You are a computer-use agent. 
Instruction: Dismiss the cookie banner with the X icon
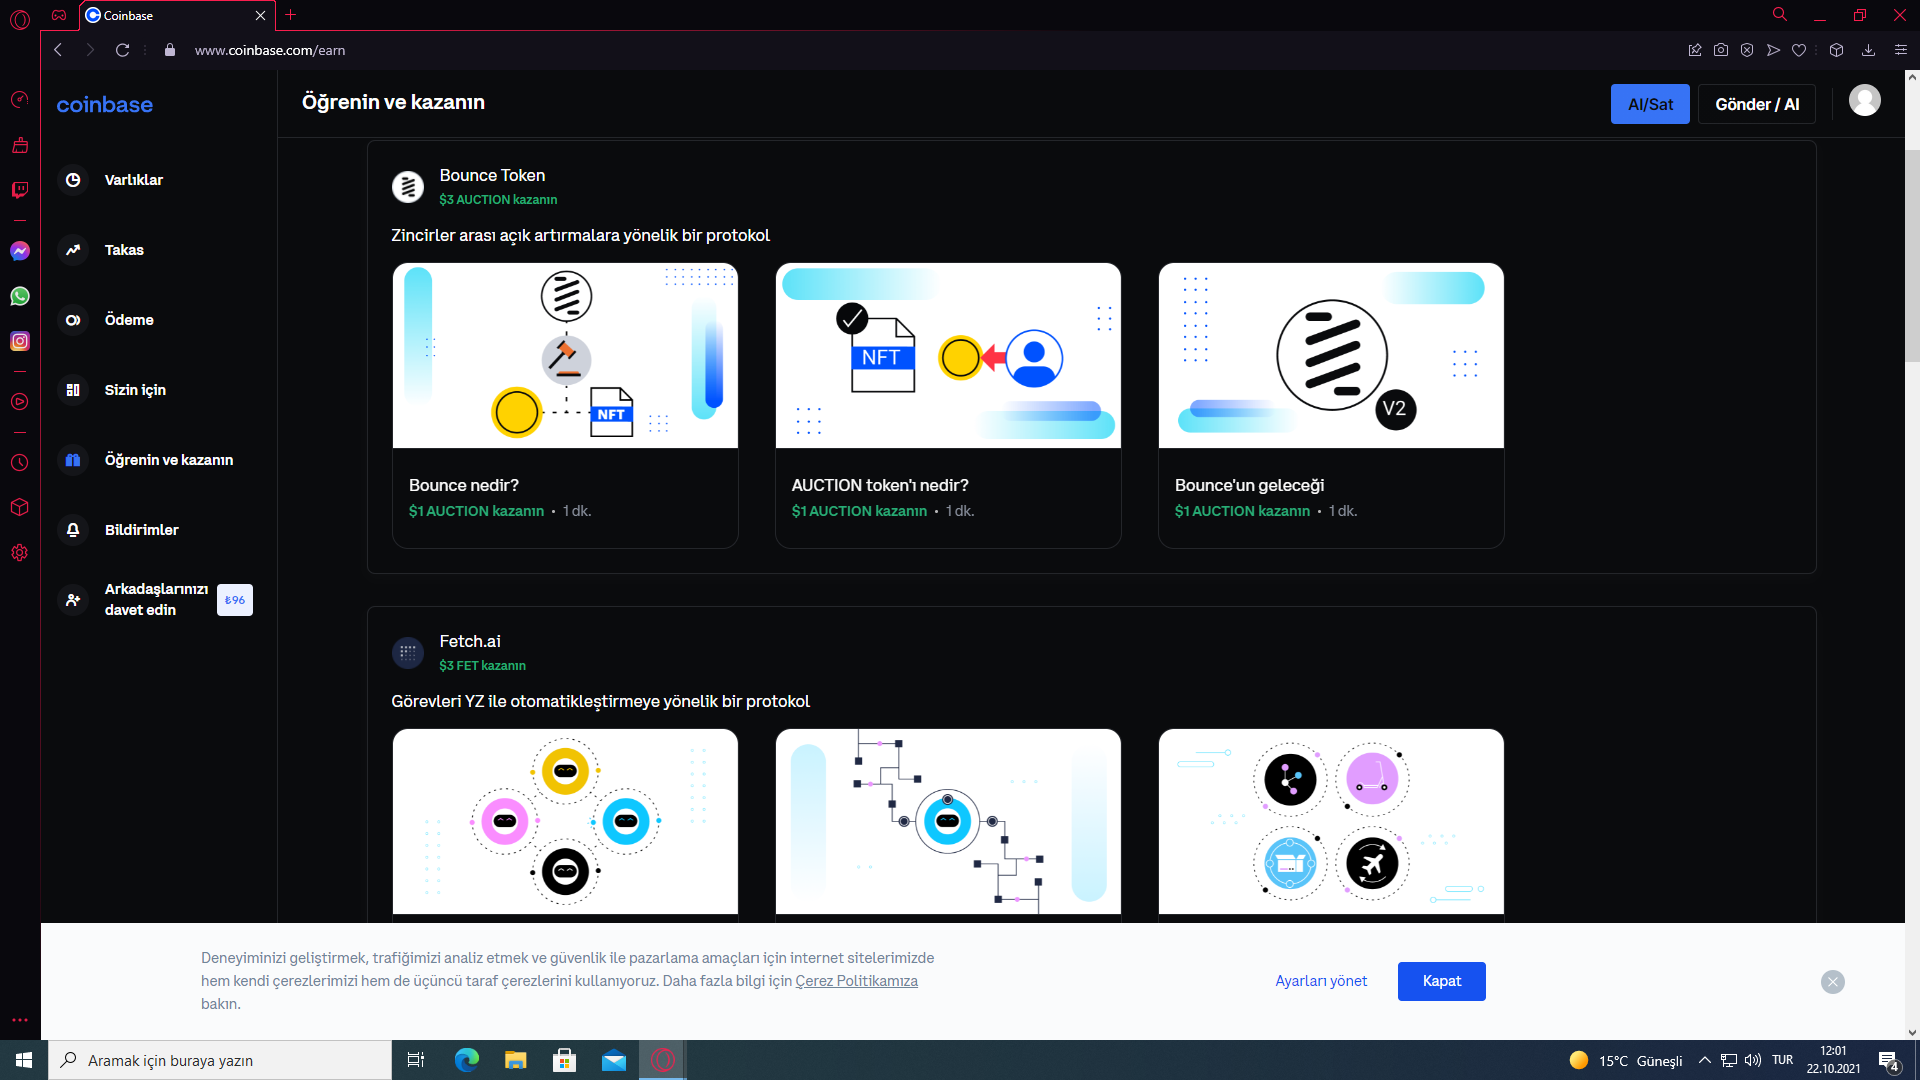coord(1833,982)
